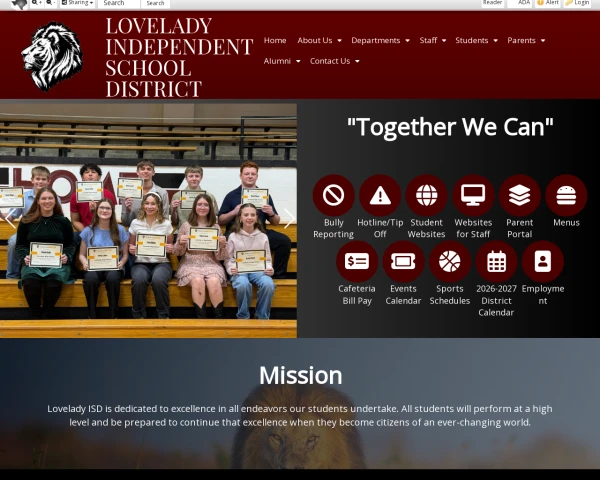The image size is (600, 480).
Task: Open the Alert button
Action: point(548,3)
